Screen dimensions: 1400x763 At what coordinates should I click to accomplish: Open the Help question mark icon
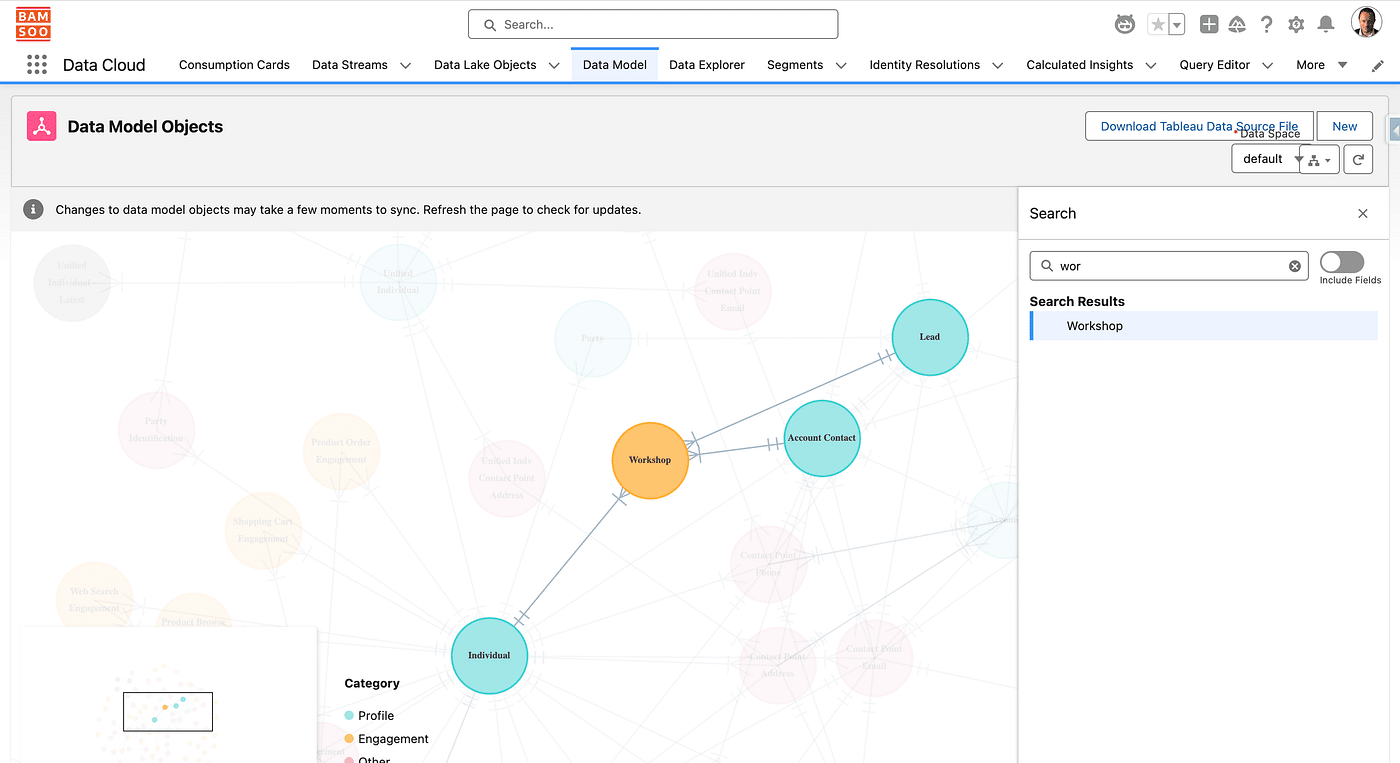1267,25
